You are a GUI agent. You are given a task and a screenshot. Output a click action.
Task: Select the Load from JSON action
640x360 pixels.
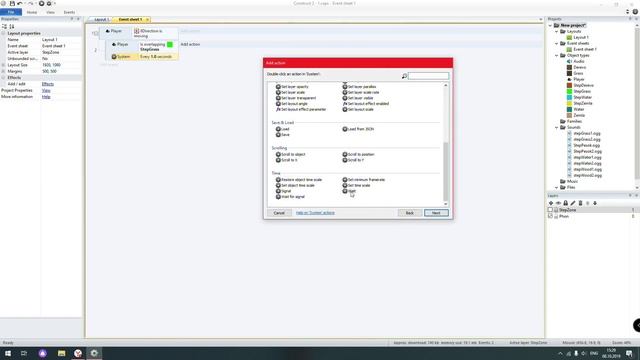(x=358, y=129)
